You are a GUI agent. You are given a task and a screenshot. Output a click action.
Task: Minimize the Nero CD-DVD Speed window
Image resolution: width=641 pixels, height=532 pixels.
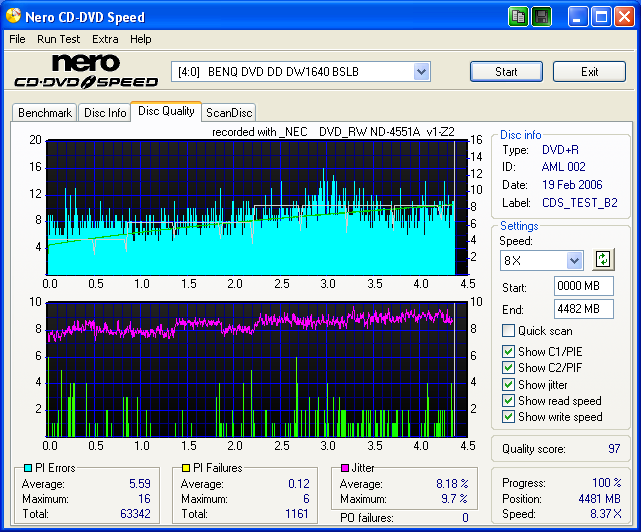point(579,17)
